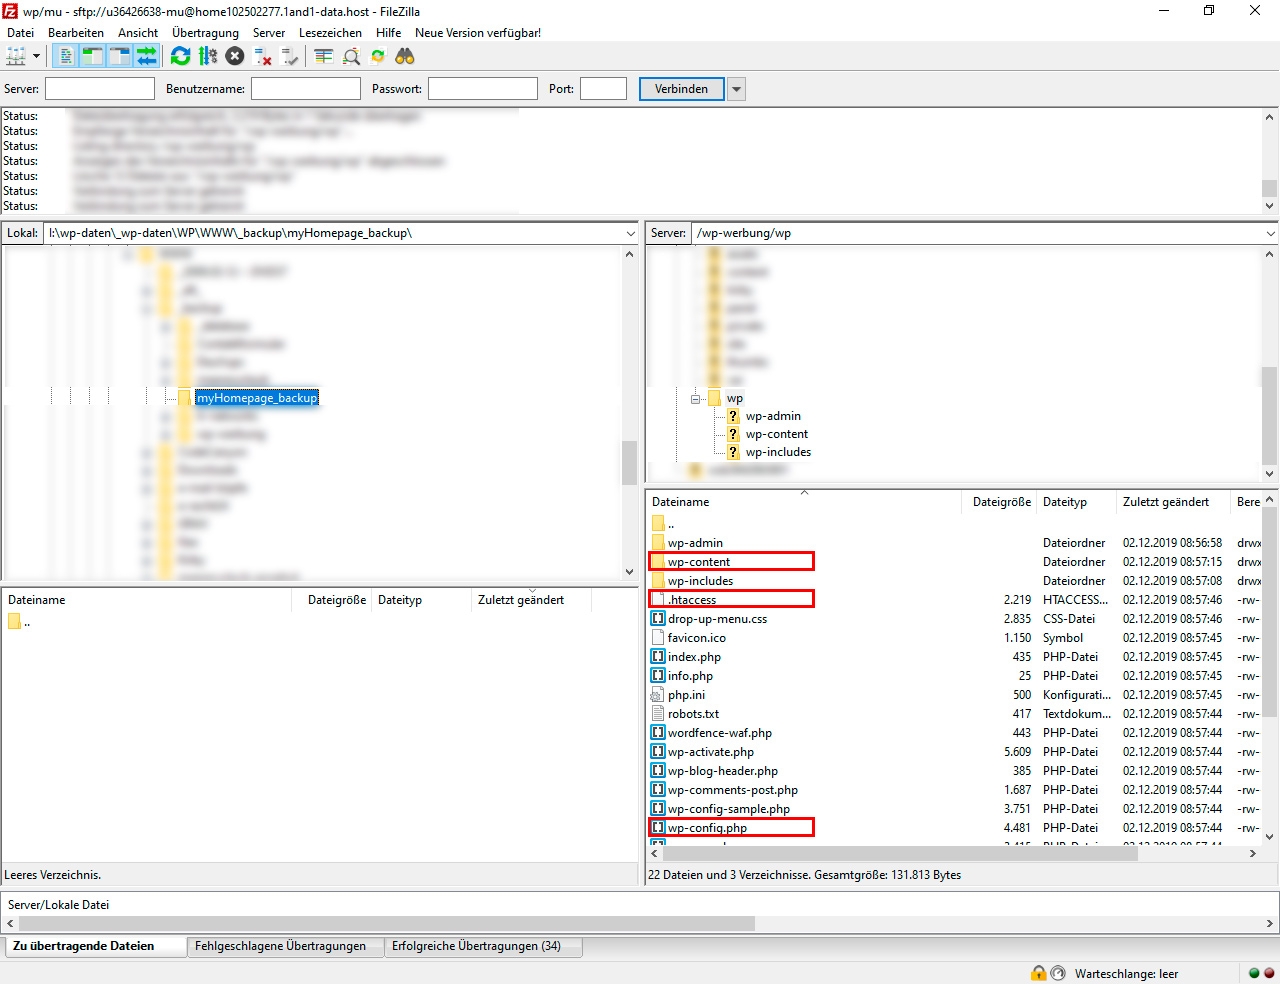Open the quick-connect history dropdown next to Verbinden
1280x984 pixels.
pos(737,89)
